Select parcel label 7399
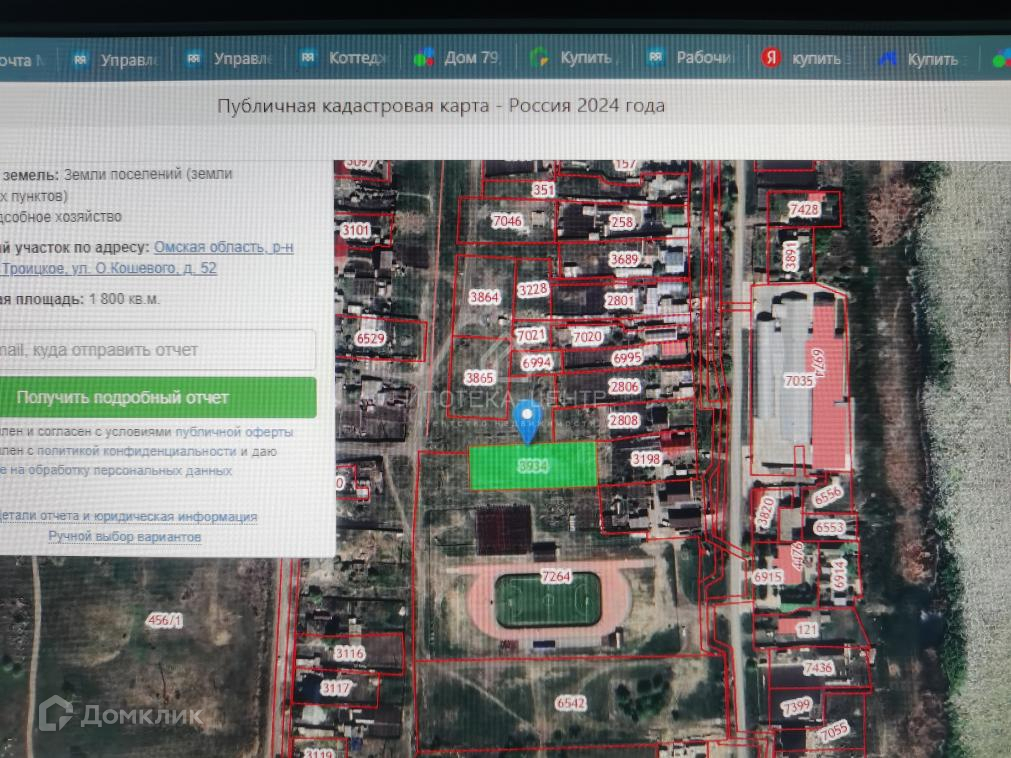Viewport: 1011px width, 758px height. 796,707
